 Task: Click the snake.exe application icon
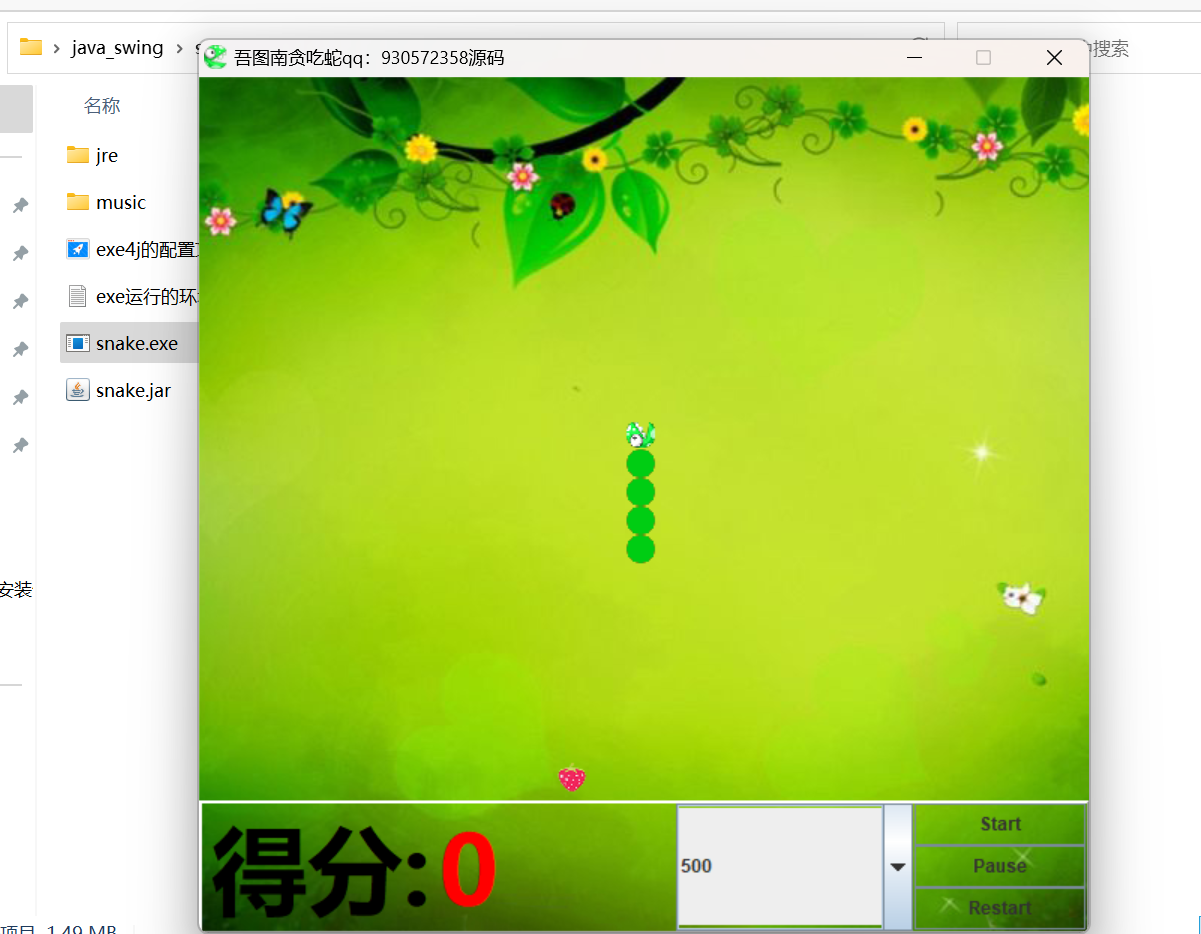[77, 343]
